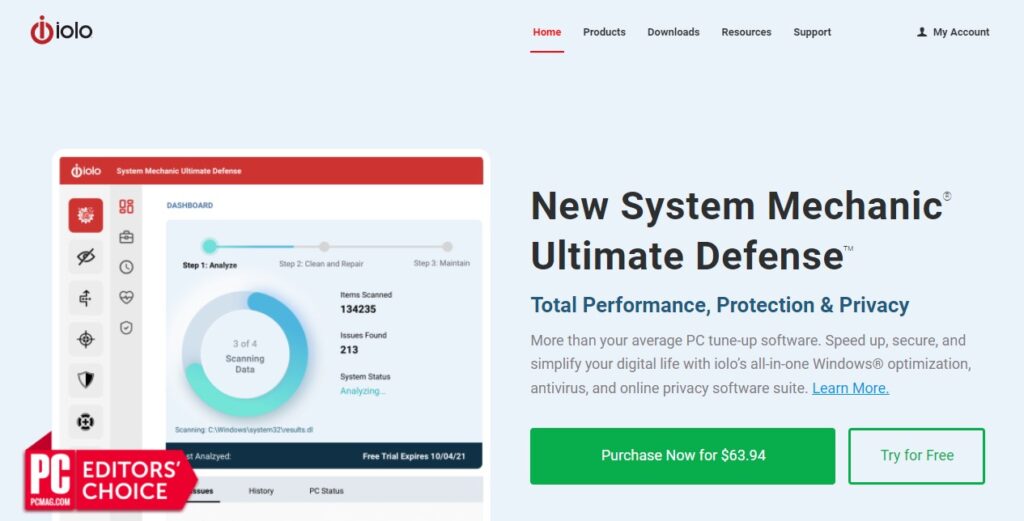
Task: Open the Home menu item
Action: (x=547, y=32)
